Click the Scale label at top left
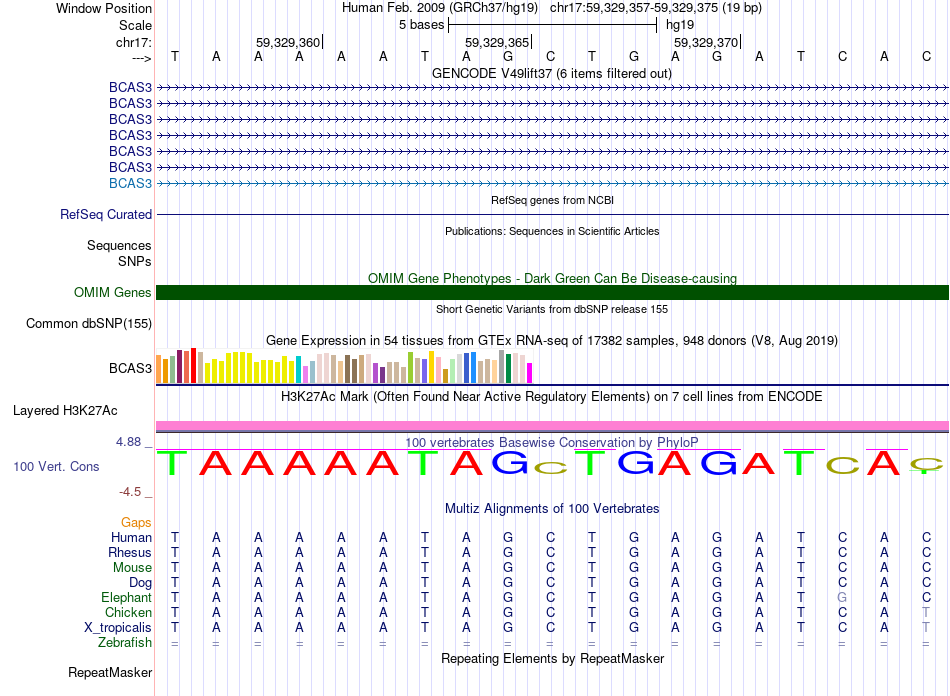The width and height of the screenshot is (950, 696). pyautogui.click(x=135, y=25)
